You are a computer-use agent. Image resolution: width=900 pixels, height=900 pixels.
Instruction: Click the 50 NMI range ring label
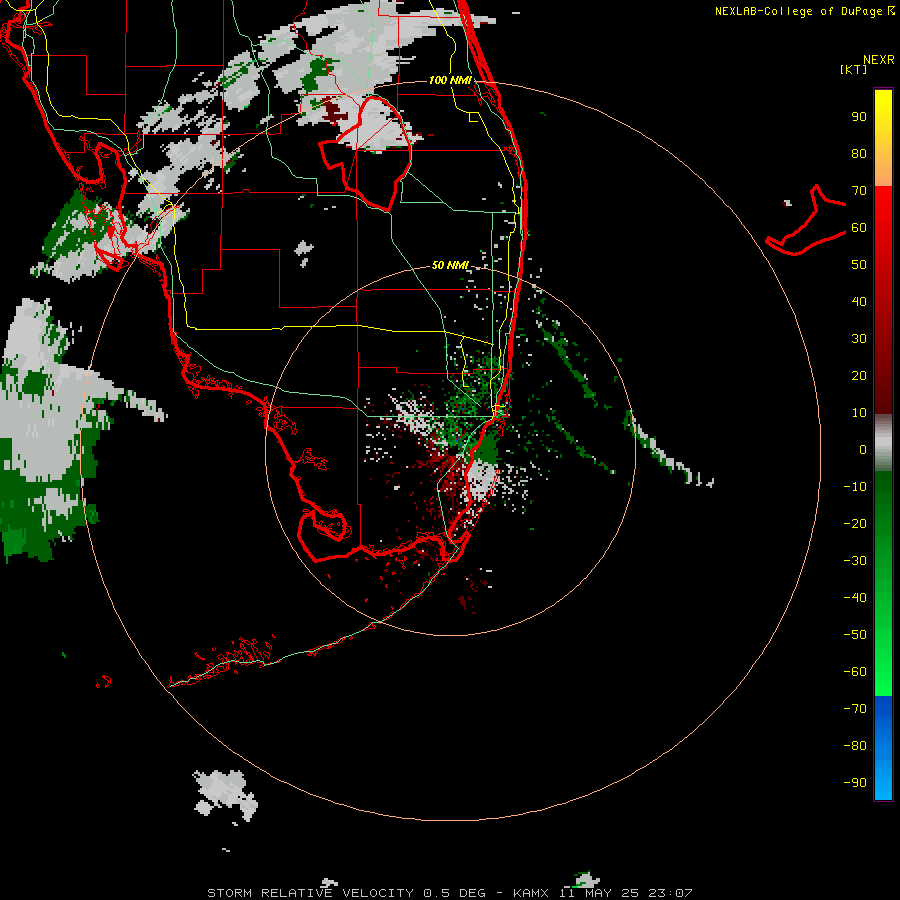[450, 265]
